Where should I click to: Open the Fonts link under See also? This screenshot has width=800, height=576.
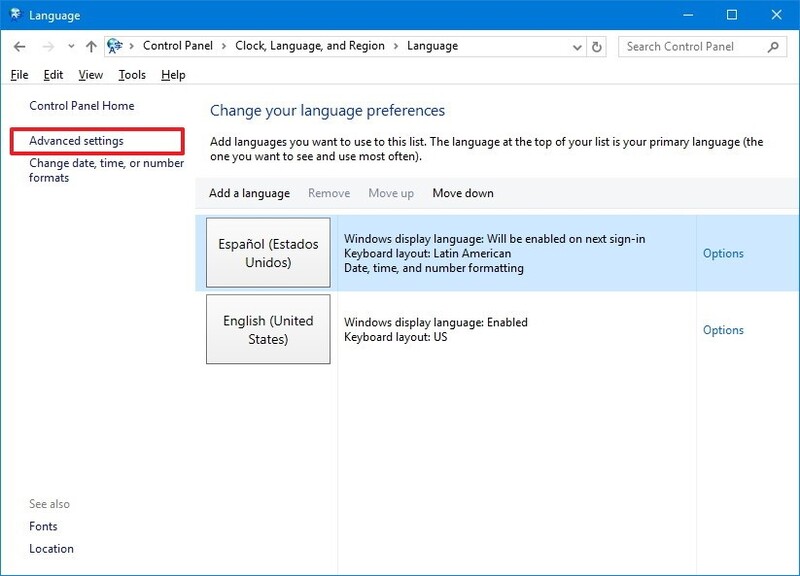43,526
